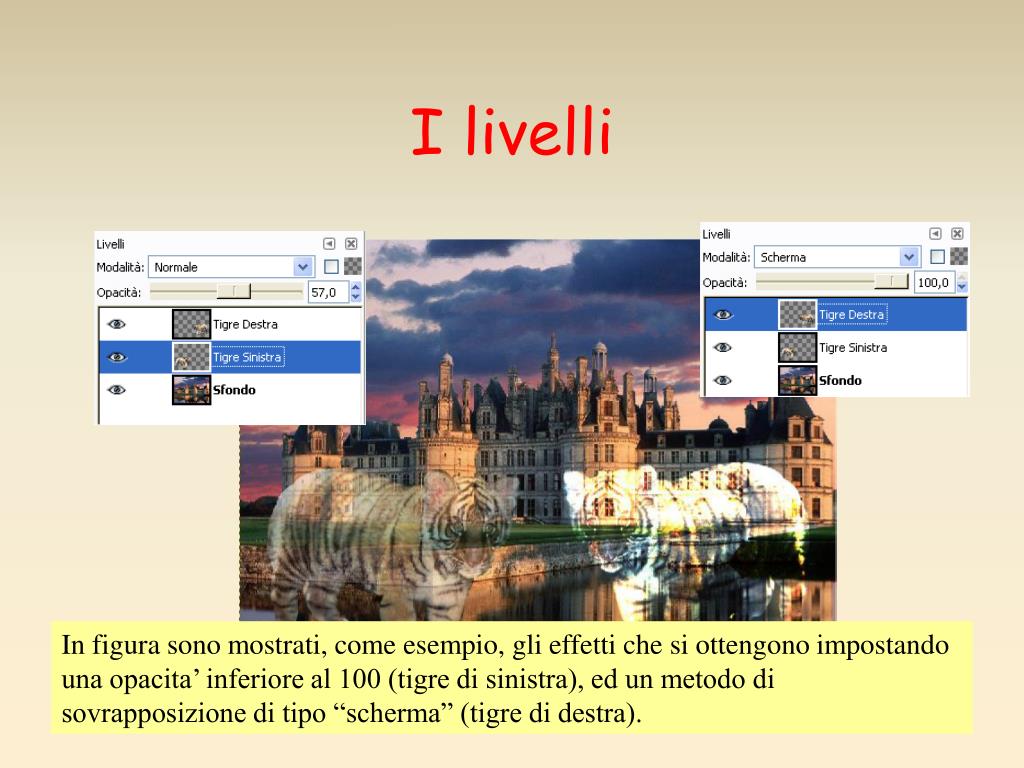Screen dimensions: 1024x768
Task: Select 'Sfondo' layer name in right panel
Action: point(840,380)
